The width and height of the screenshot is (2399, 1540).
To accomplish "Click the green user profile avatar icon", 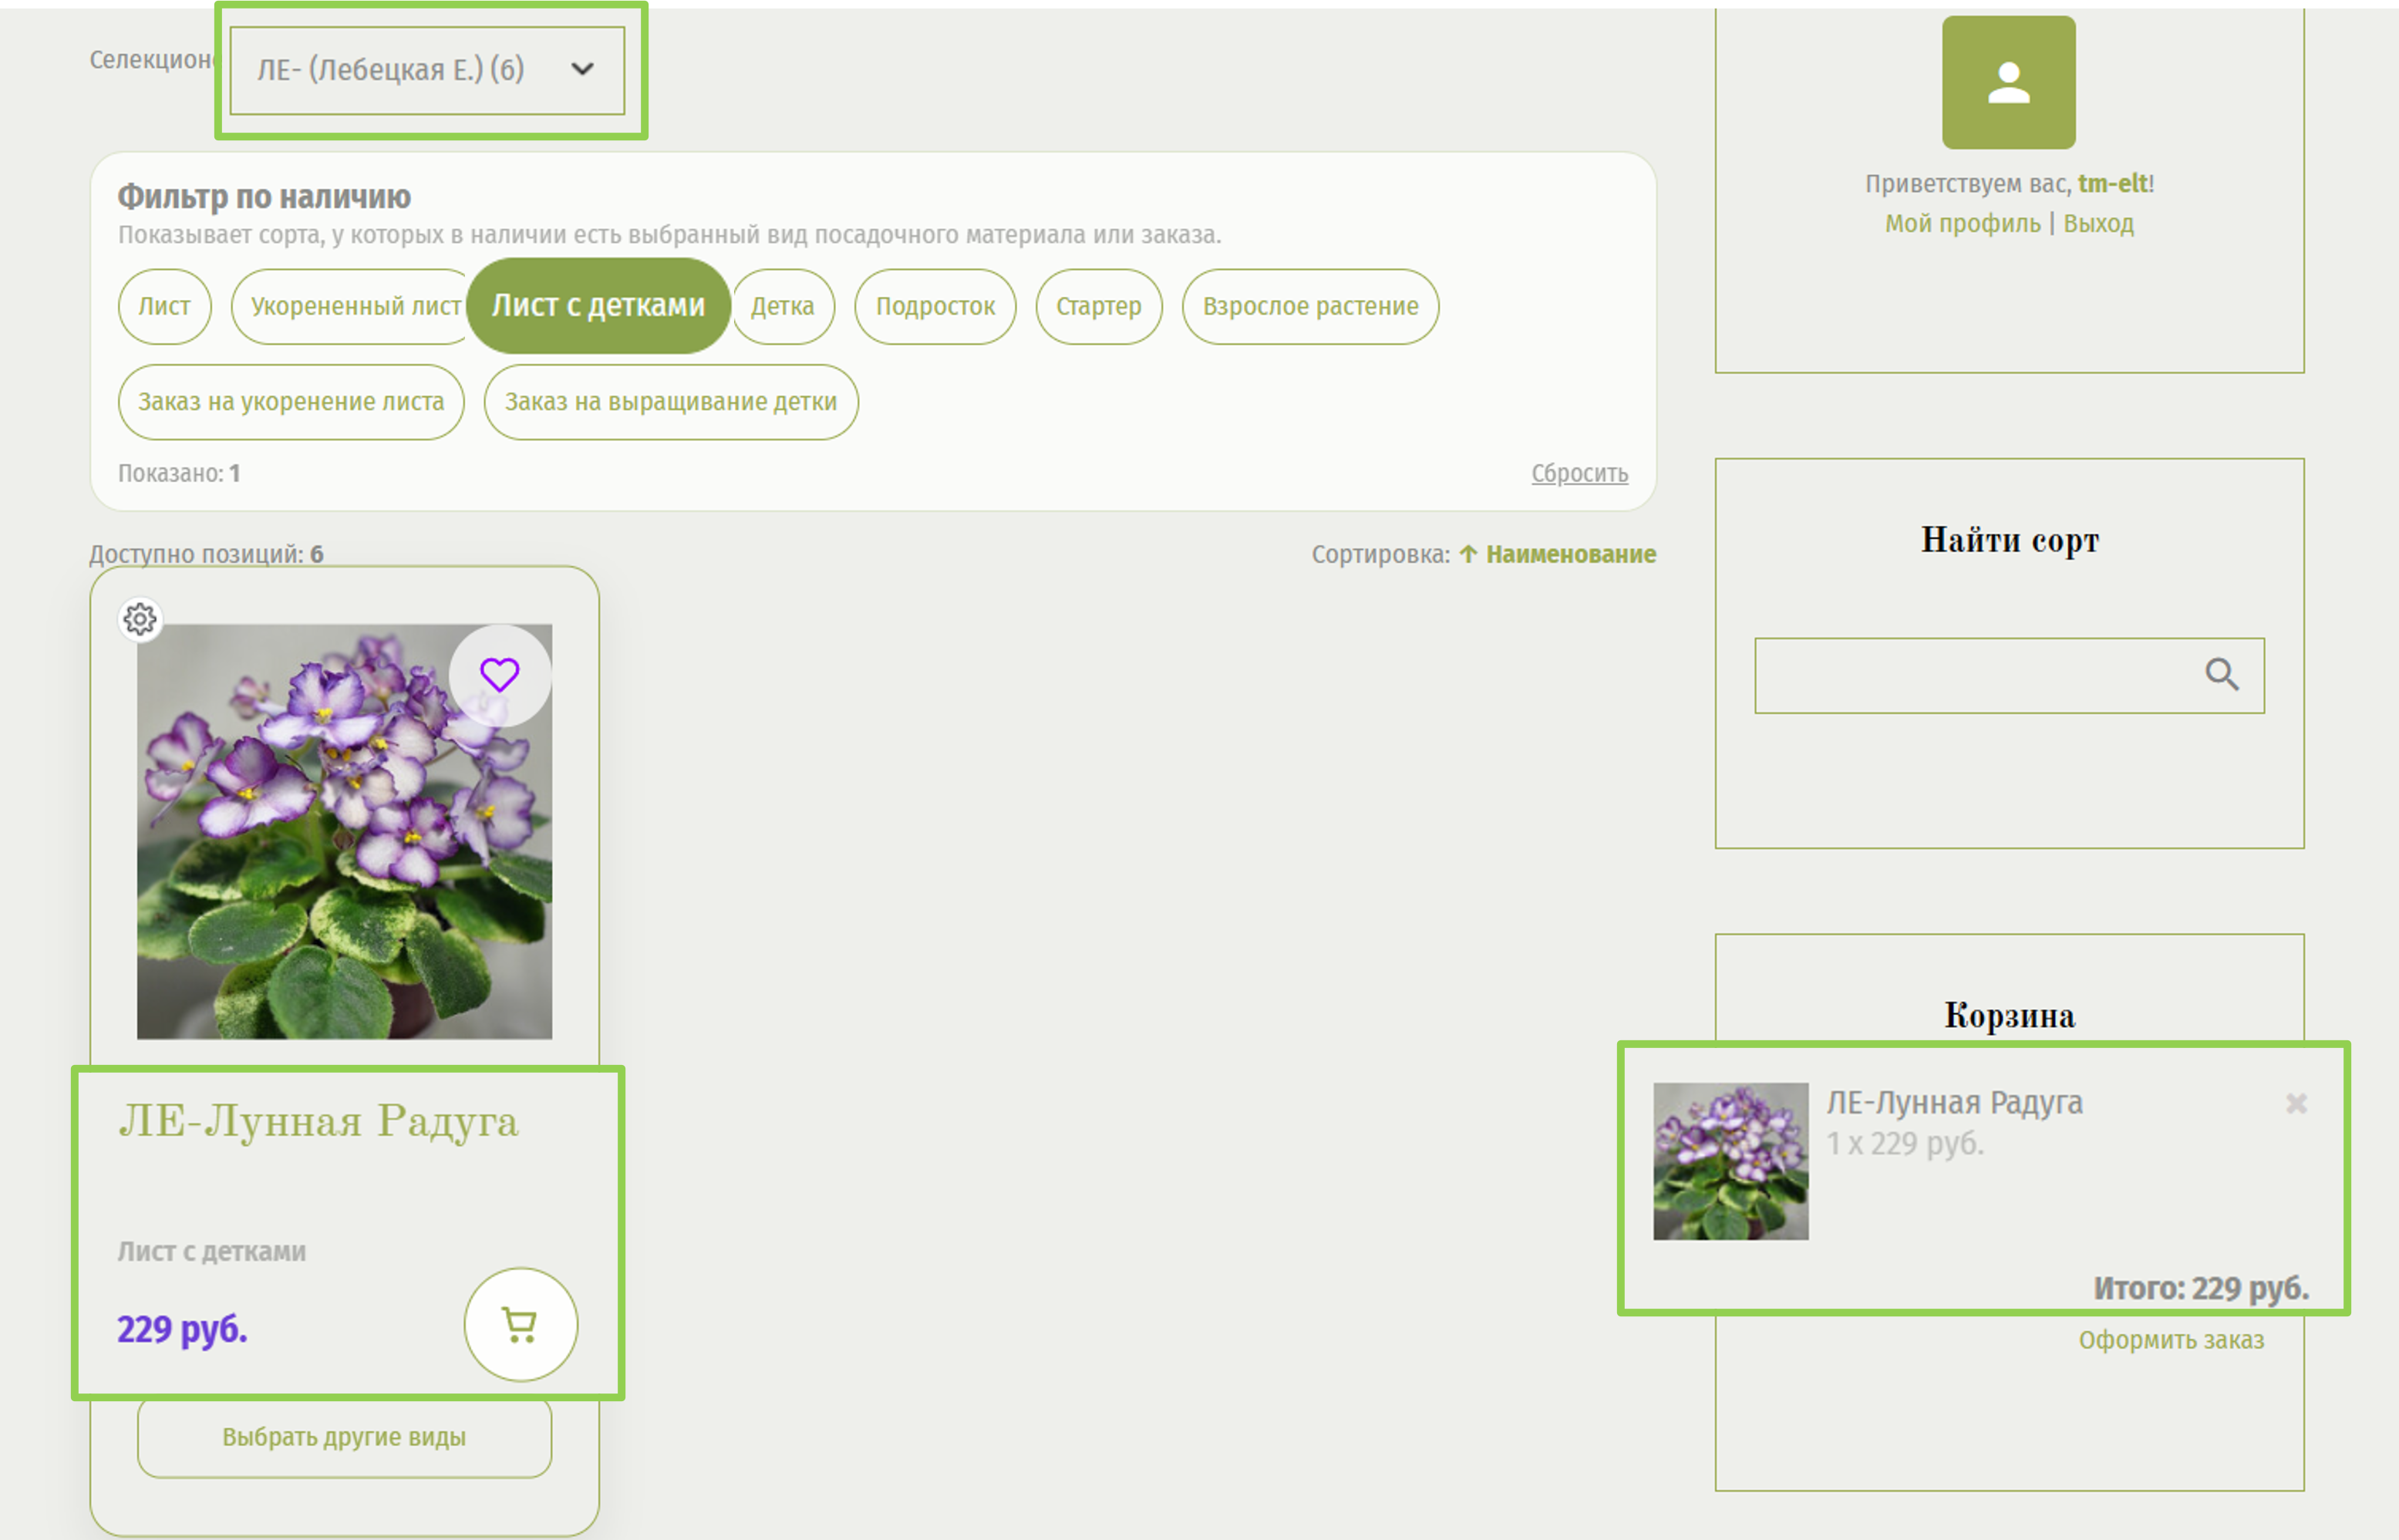I will pos(2008,82).
